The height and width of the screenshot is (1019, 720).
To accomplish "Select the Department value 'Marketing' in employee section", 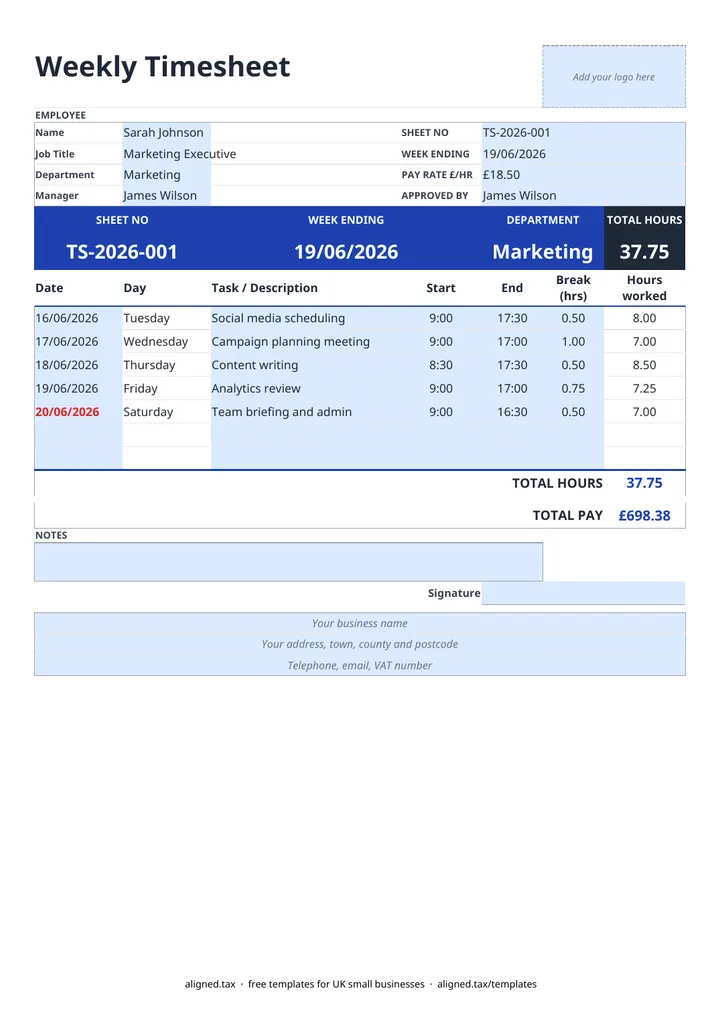I will pyautogui.click(x=152, y=175).
